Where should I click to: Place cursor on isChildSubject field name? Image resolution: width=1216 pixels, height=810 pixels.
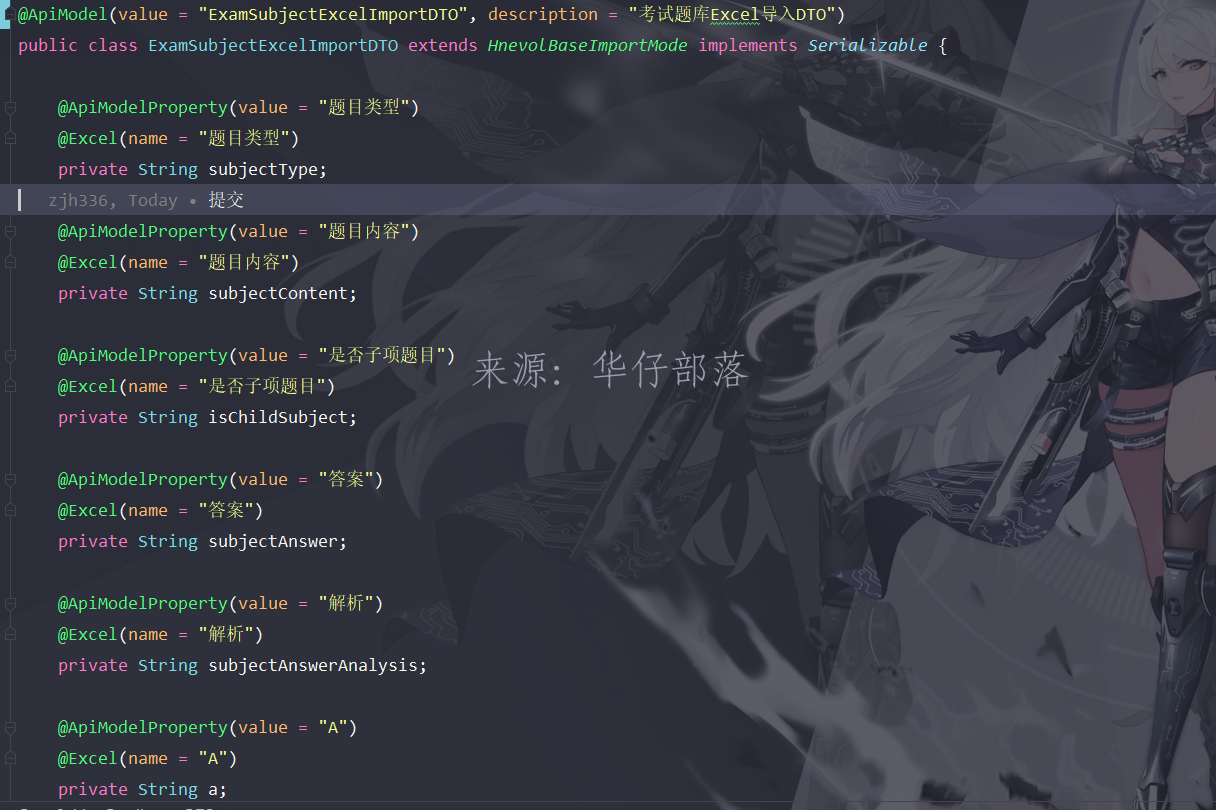tap(277, 418)
